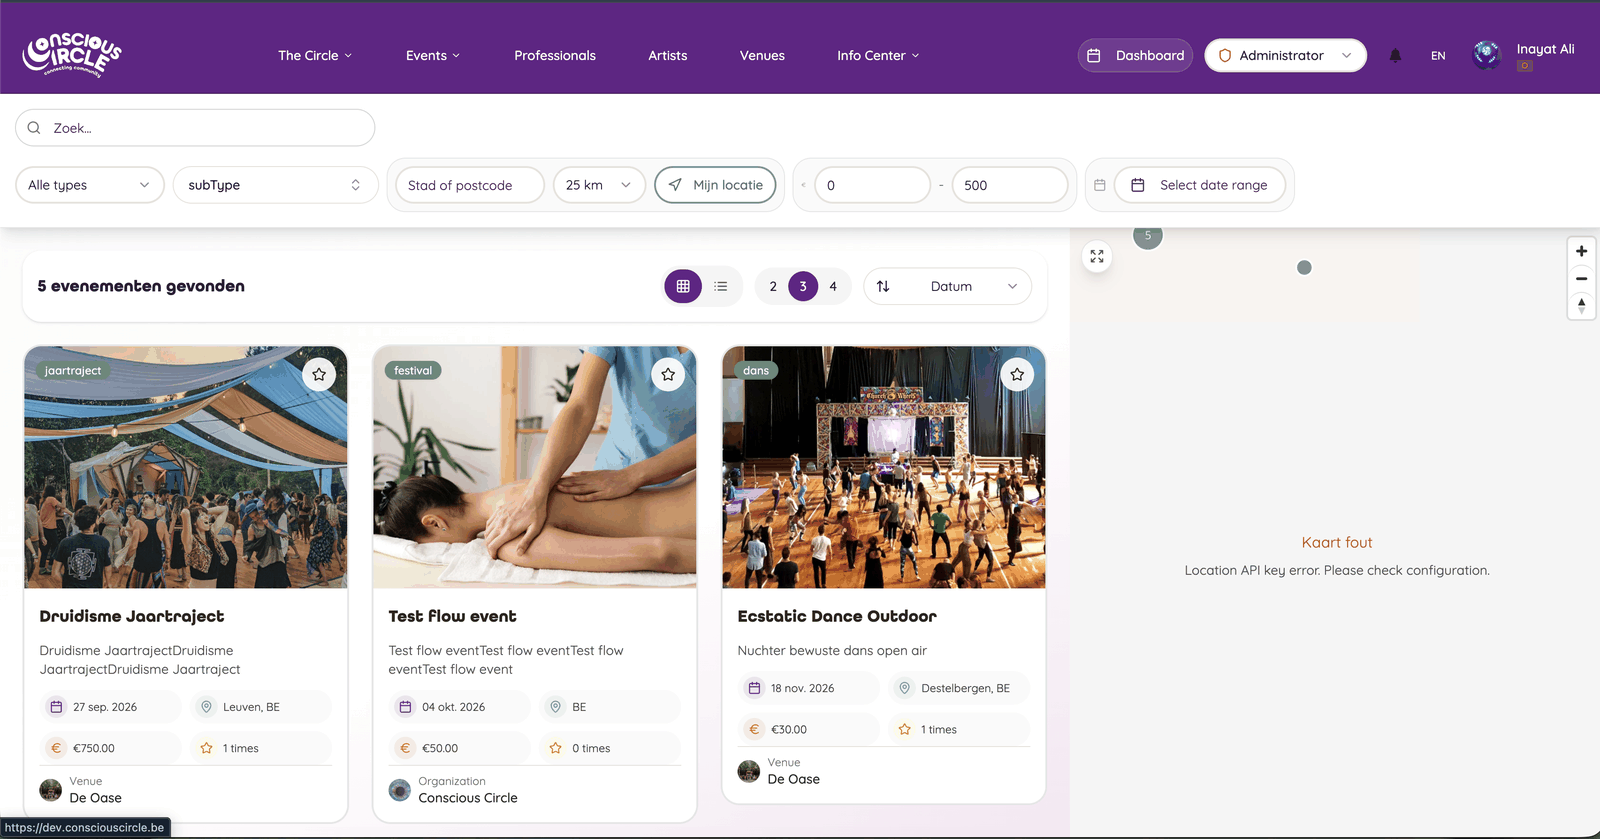This screenshot has height=839, width=1600.
Task: Set 2 columns in grid
Action: (x=773, y=286)
